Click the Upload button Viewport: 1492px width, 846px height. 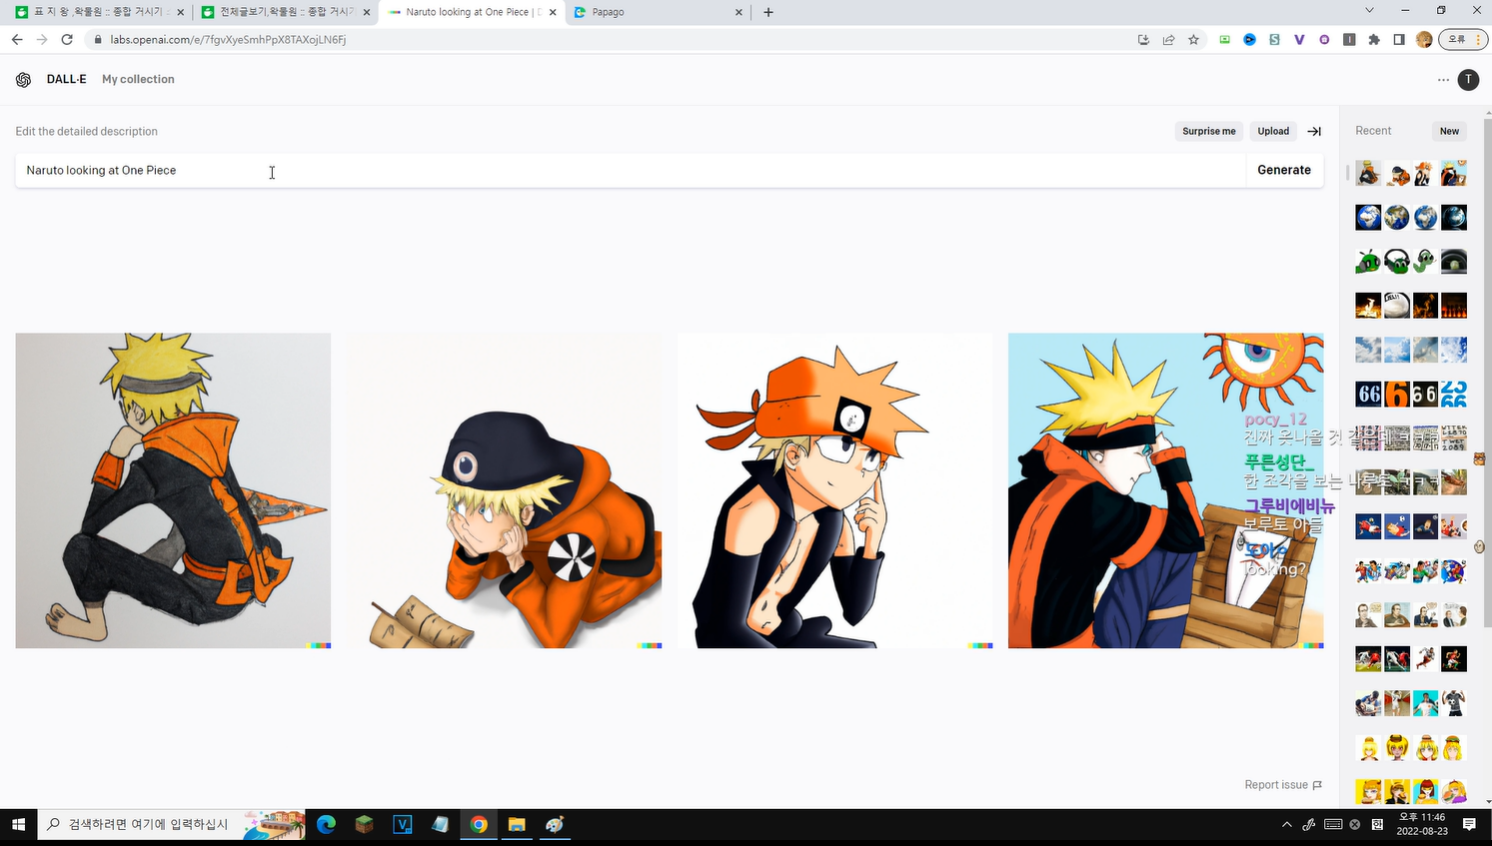1273,131
